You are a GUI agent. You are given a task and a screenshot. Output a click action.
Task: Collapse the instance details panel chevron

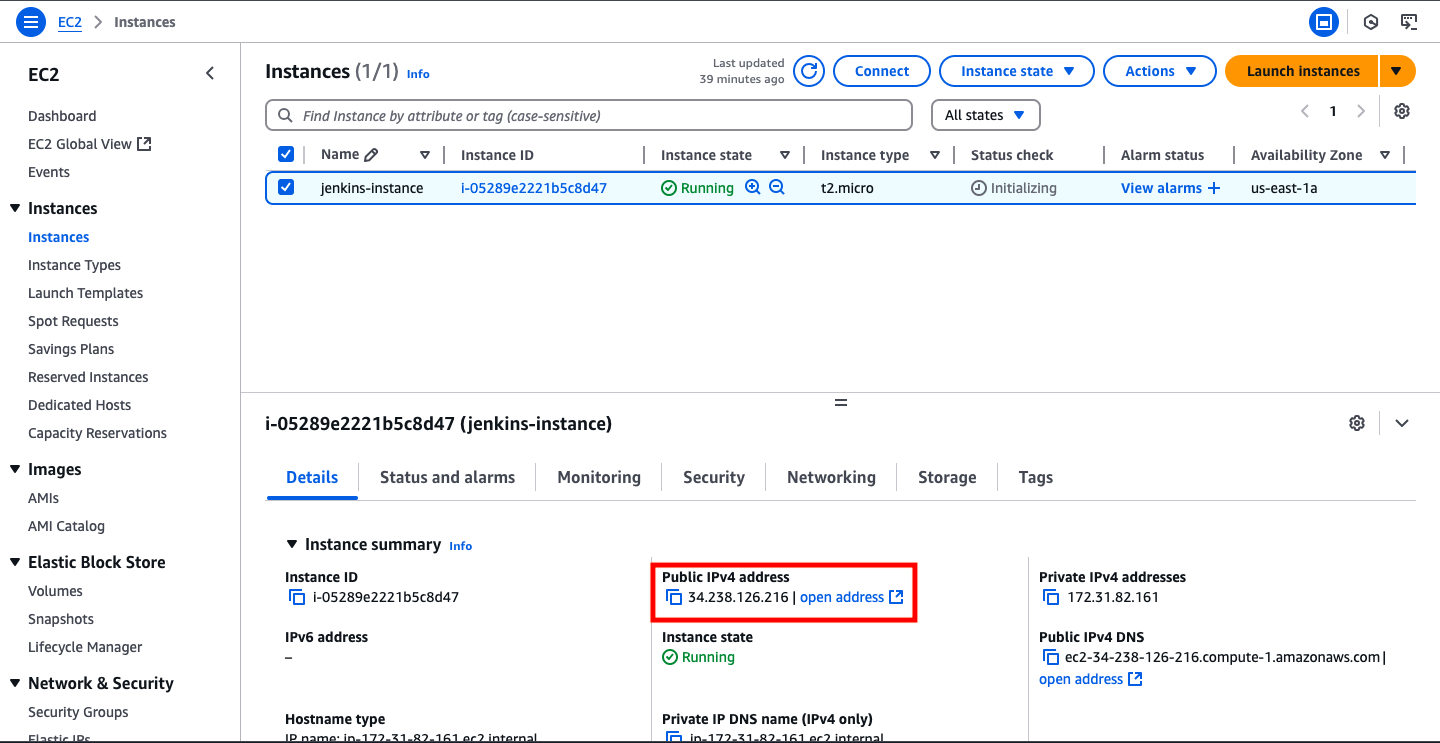pyautogui.click(x=1402, y=423)
